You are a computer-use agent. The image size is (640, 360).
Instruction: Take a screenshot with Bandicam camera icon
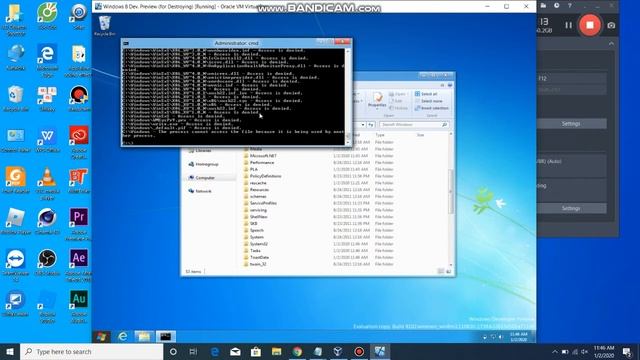tap(611, 25)
